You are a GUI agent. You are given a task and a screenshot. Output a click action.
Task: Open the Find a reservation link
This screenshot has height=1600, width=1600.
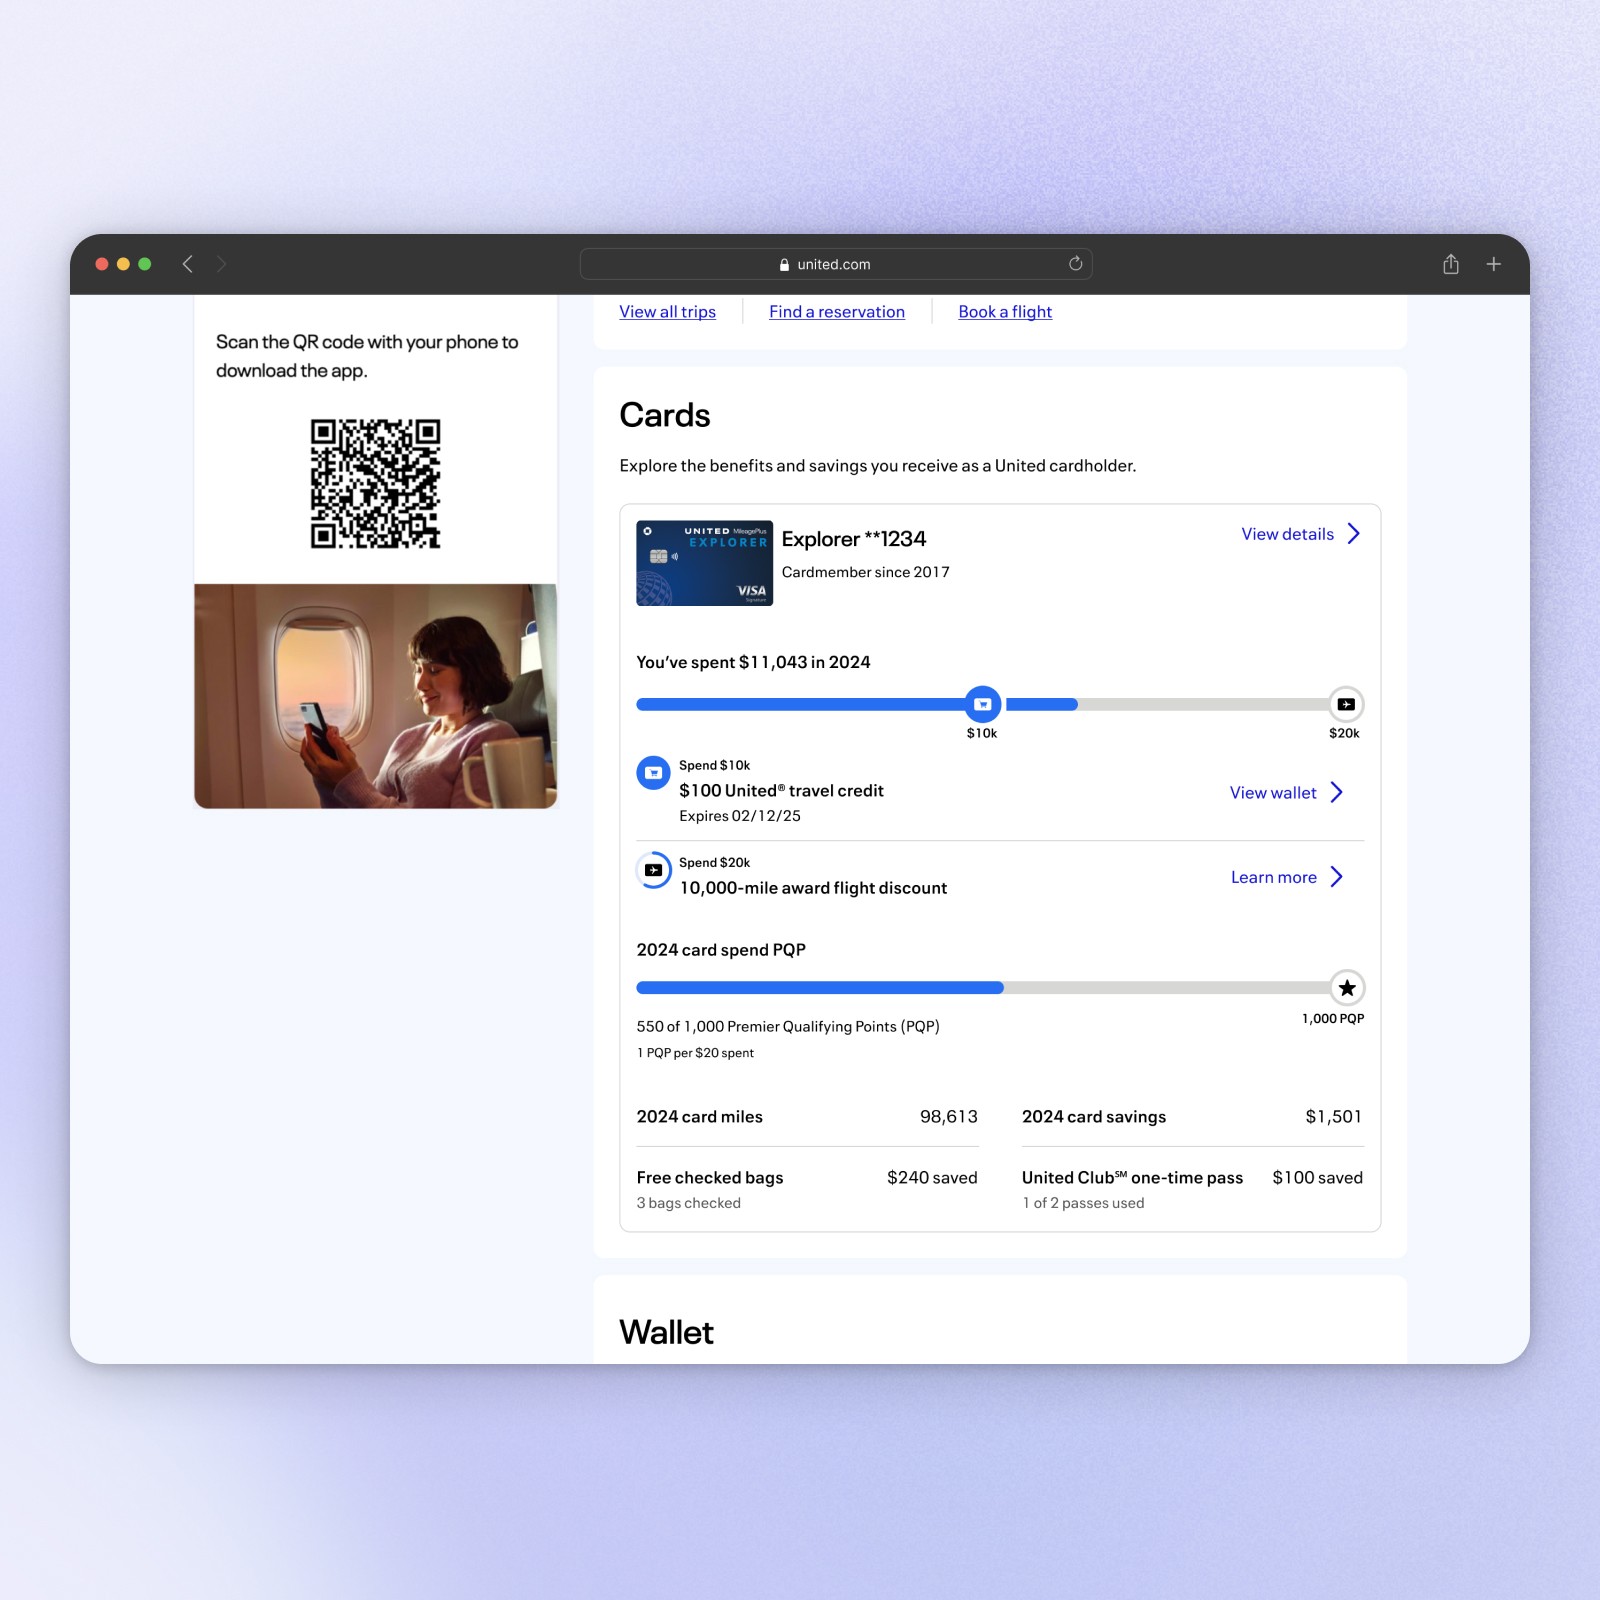(x=837, y=312)
